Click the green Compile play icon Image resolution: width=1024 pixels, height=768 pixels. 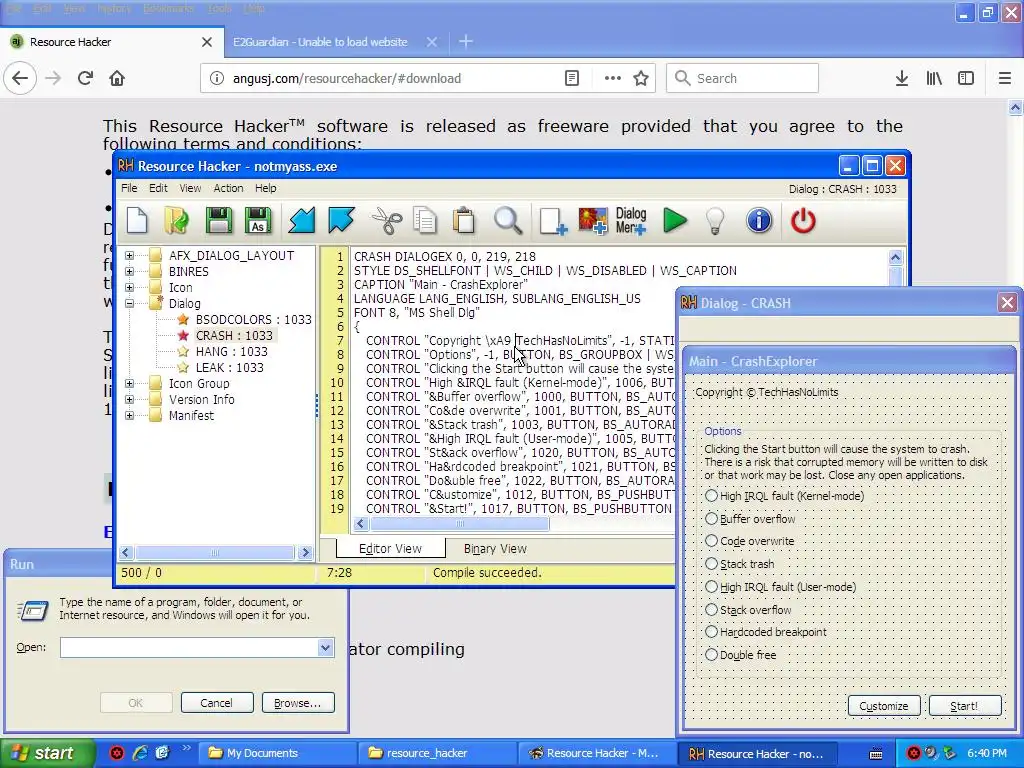[675, 220]
